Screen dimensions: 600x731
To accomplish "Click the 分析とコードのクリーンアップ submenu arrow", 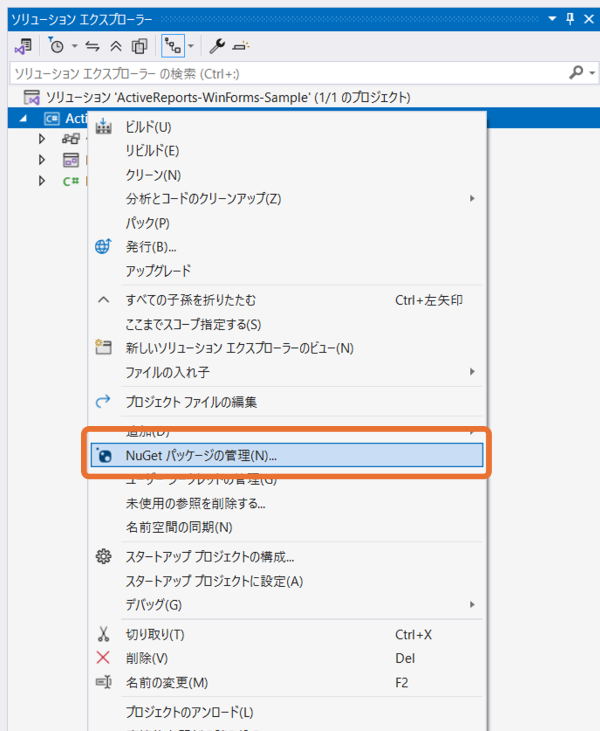I will [x=472, y=198].
